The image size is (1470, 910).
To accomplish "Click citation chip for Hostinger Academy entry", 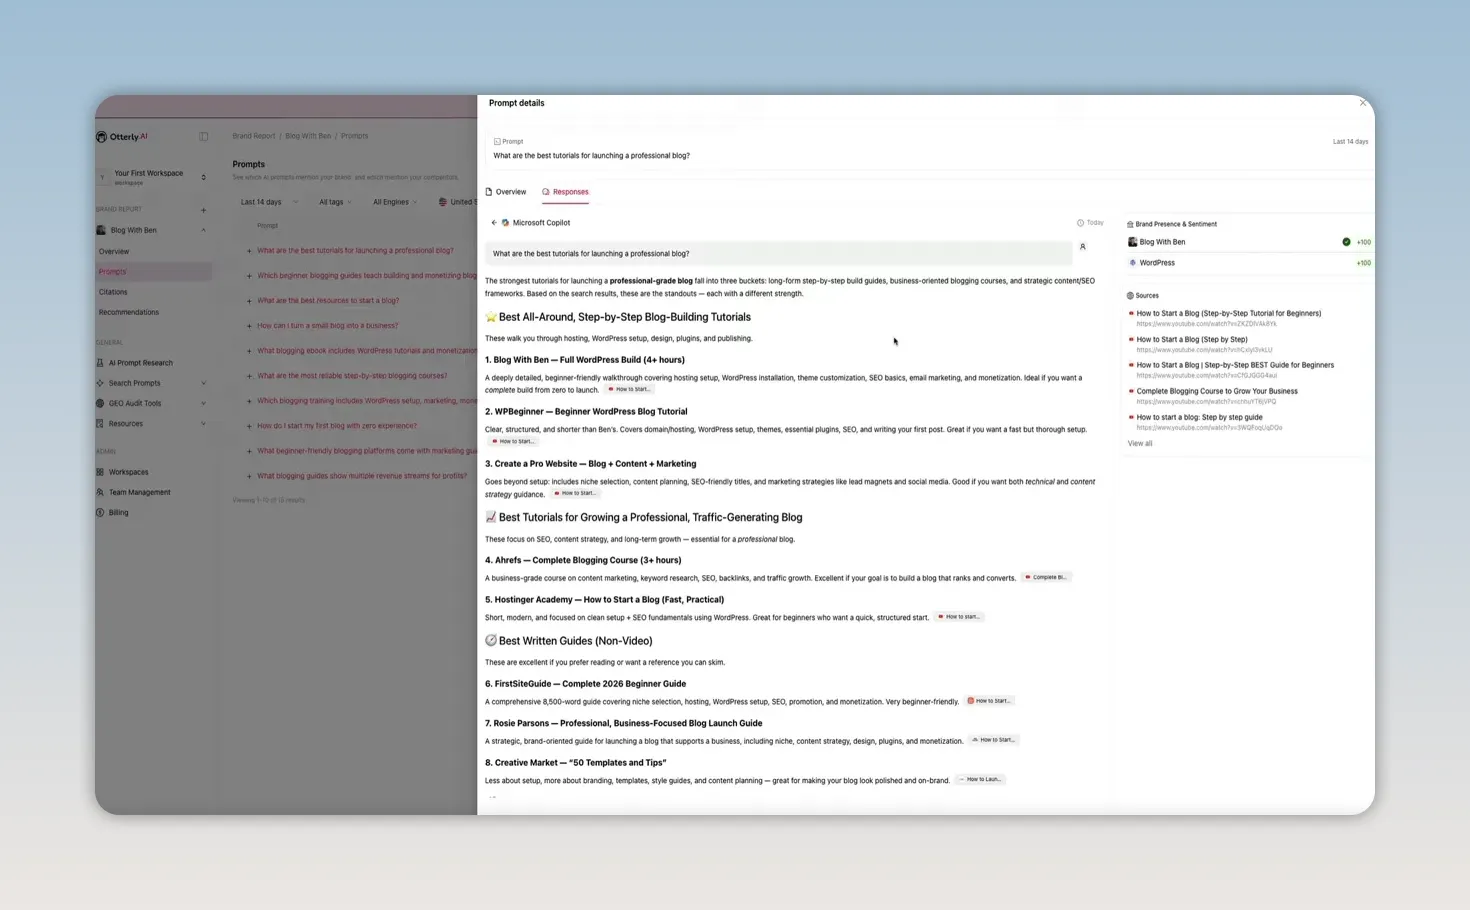I will [959, 617].
